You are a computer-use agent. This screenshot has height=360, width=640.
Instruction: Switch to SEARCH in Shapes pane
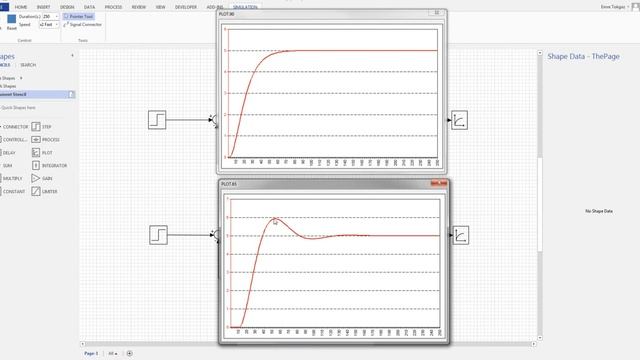click(28, 65)
